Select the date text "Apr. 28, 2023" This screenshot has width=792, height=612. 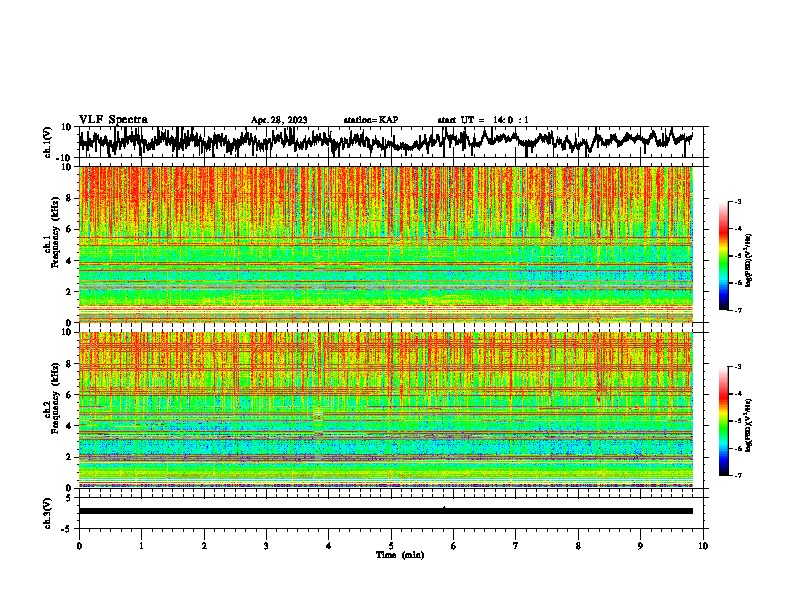click(279, 120)
